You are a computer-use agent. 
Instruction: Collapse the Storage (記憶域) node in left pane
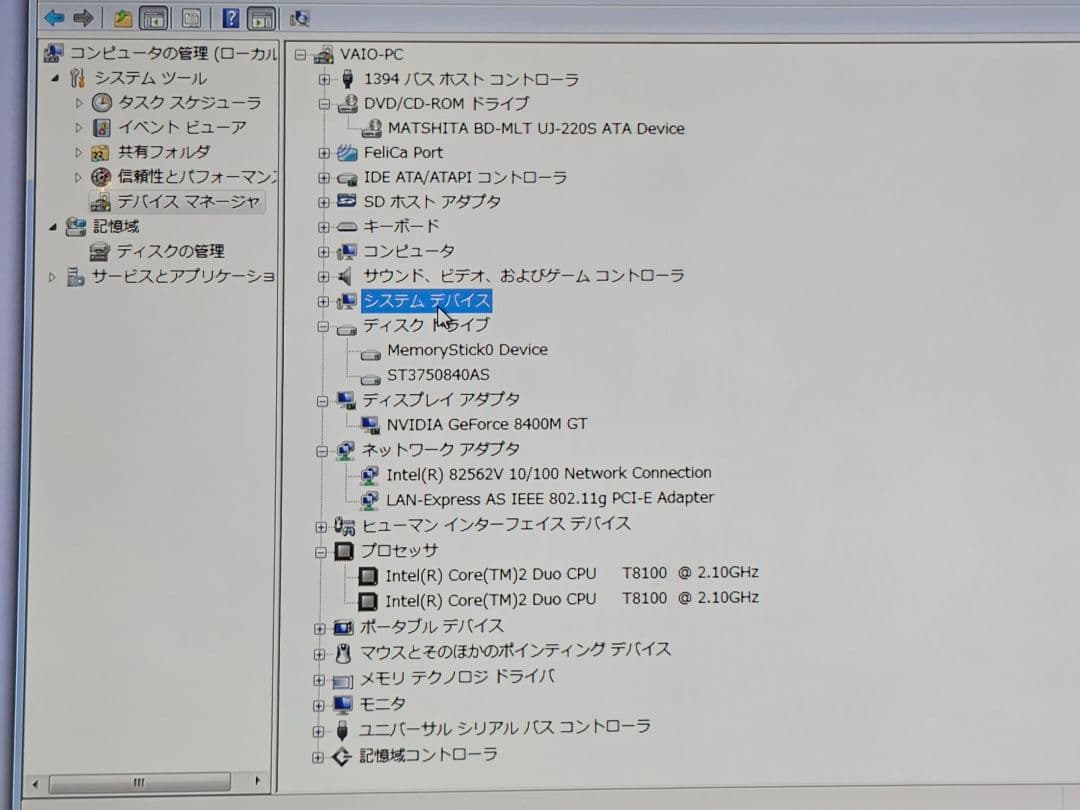point(53,227)
